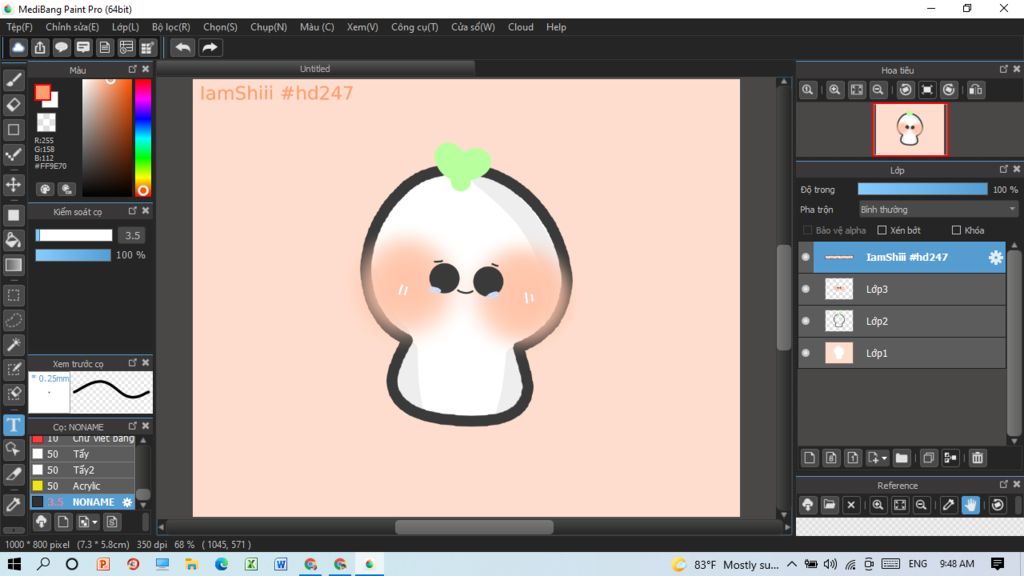This screenshot has width=1024, height=576.
Task: Select the Gradient tool
Action: 14,265
